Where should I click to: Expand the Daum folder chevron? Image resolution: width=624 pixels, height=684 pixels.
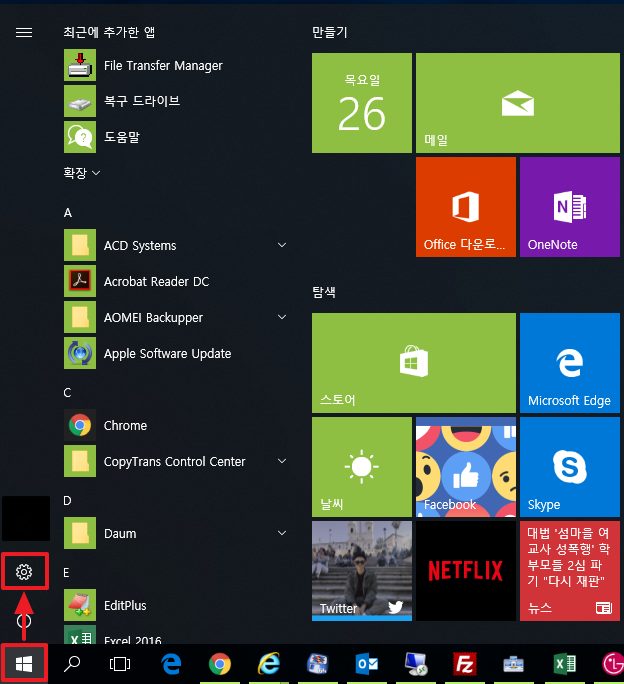(x=282, y=533)
